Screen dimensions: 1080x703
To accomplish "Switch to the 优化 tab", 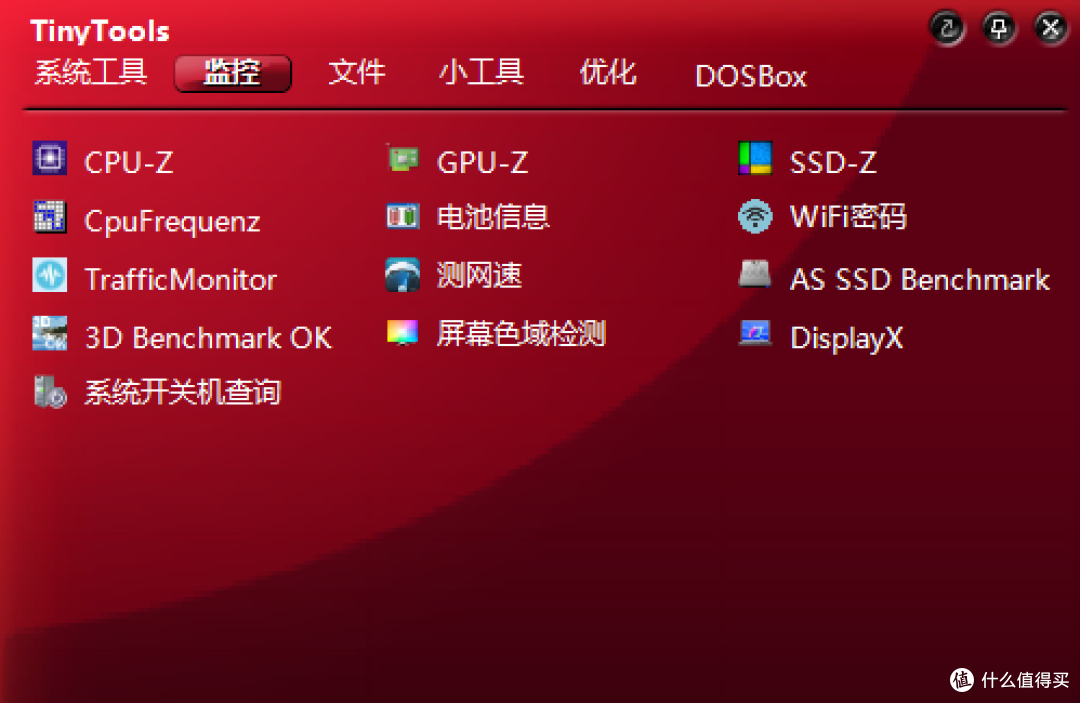I will tap(608, 72).
